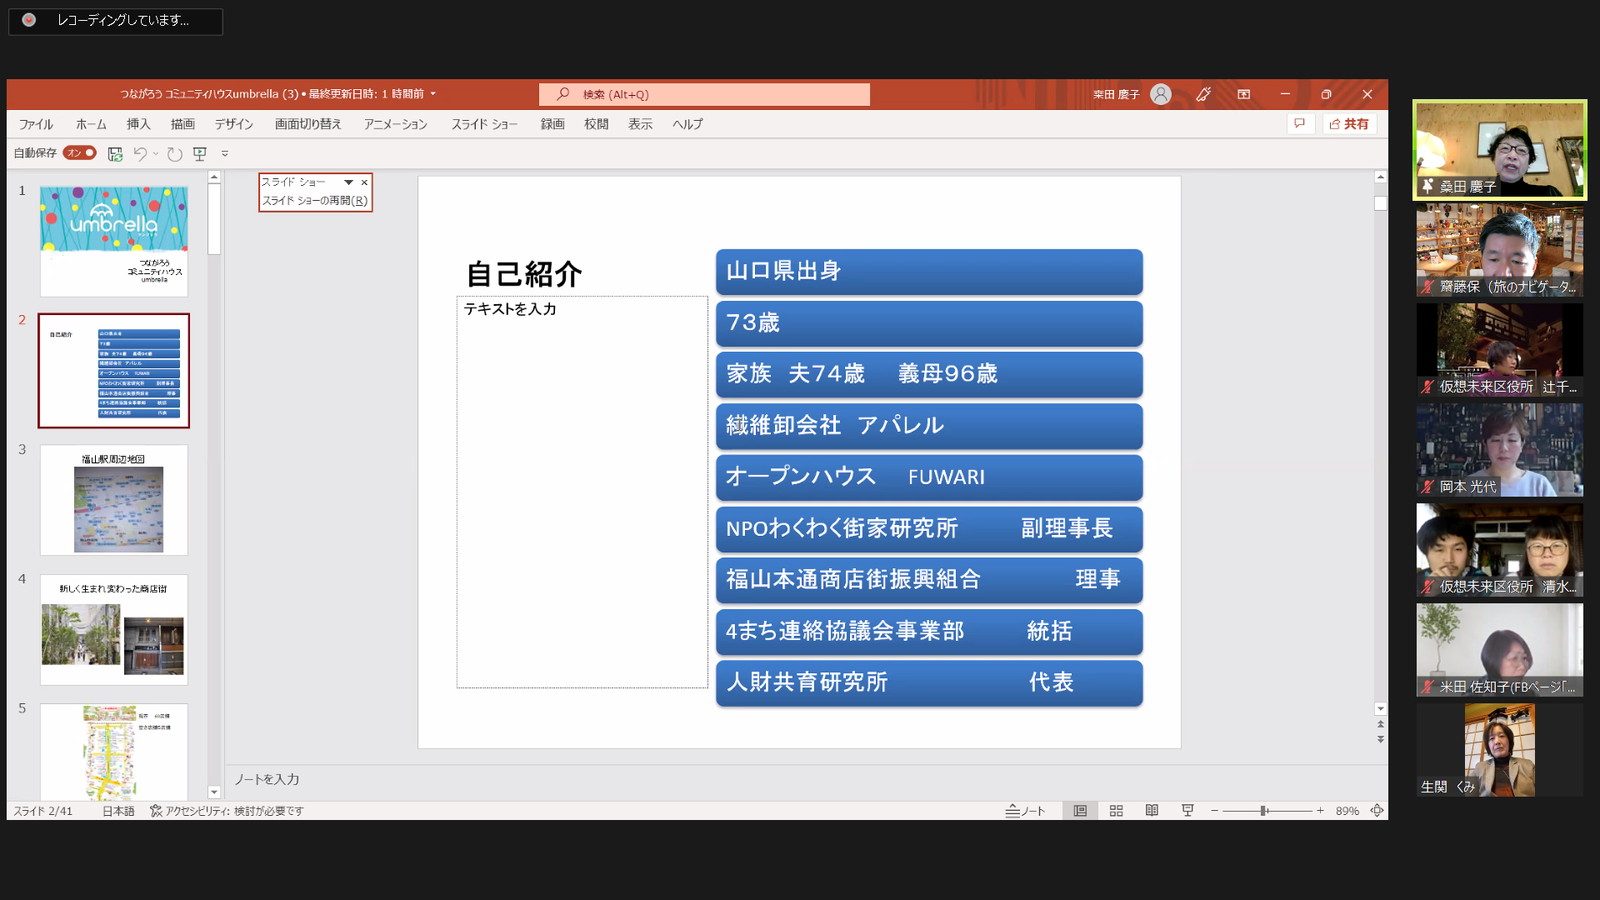Select slide 3 福山駅周辺地図 thumbnail
Screen dimensions: 1600x900
pos(114,500)
